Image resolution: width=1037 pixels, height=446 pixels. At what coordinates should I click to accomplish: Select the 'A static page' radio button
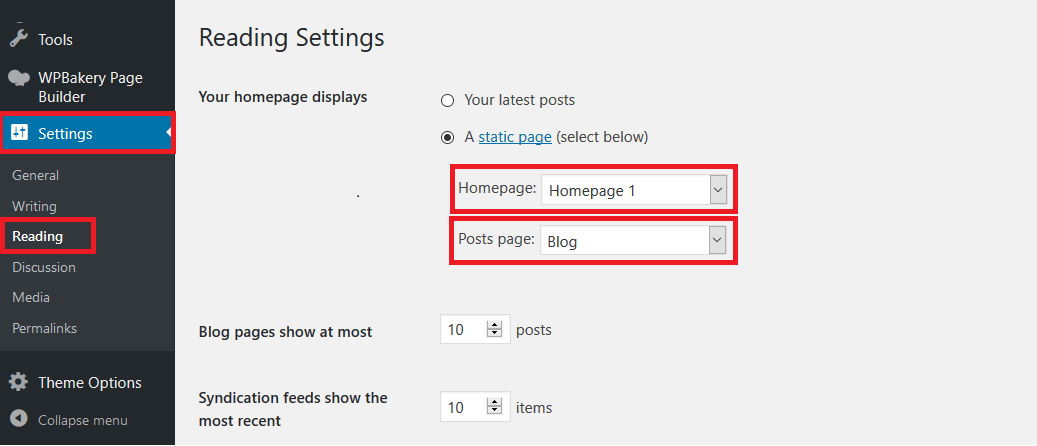[x=448, y=138]
